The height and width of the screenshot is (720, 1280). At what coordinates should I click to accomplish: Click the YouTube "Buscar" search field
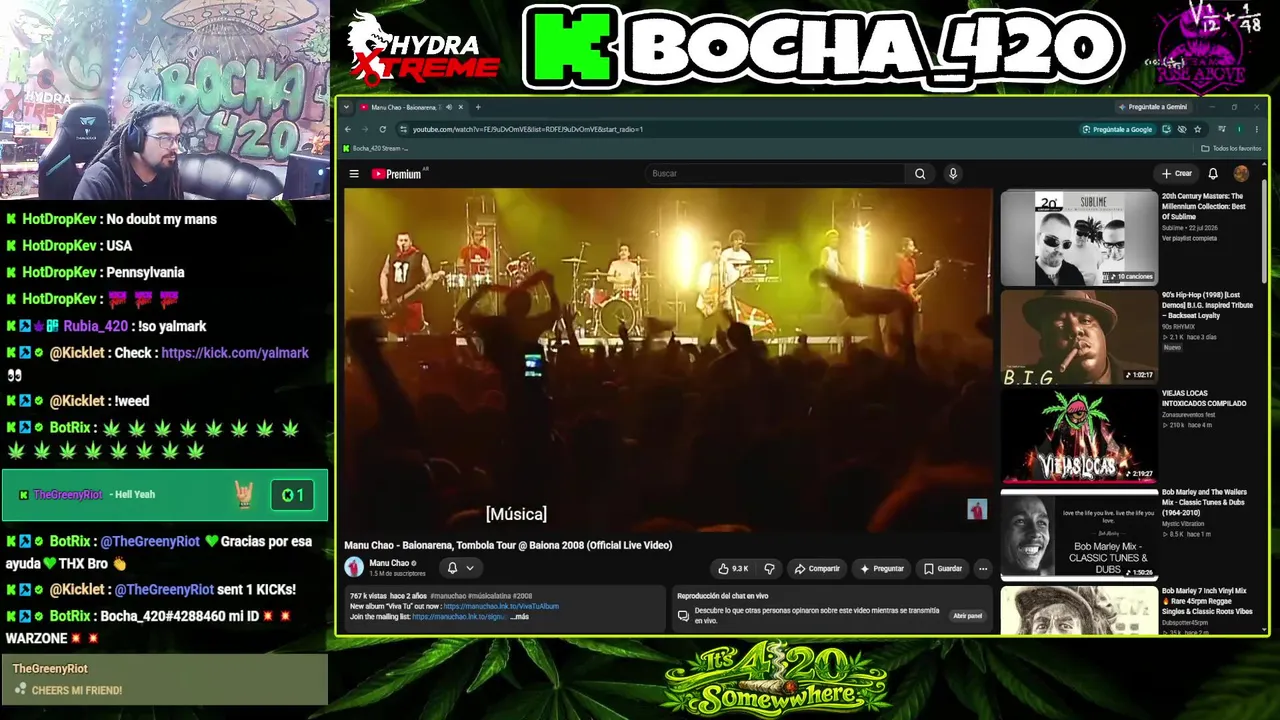[x=776, y=174]
